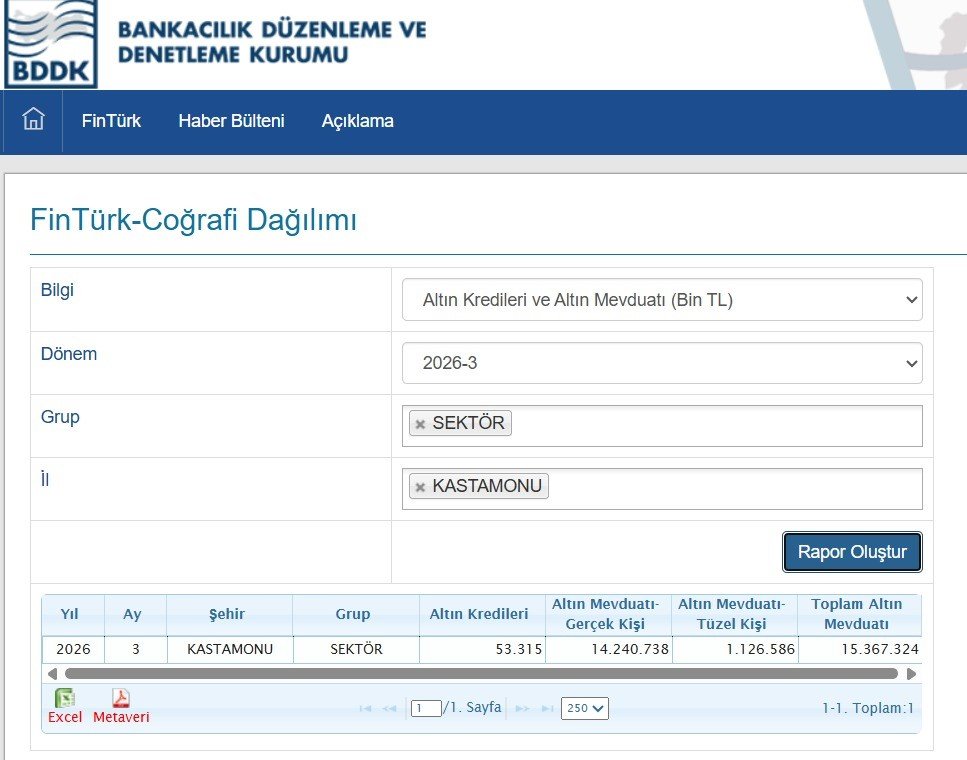The image size is (967, 760).
Task: Click the /1. Sayfa page label
Action: coord(472,708)
